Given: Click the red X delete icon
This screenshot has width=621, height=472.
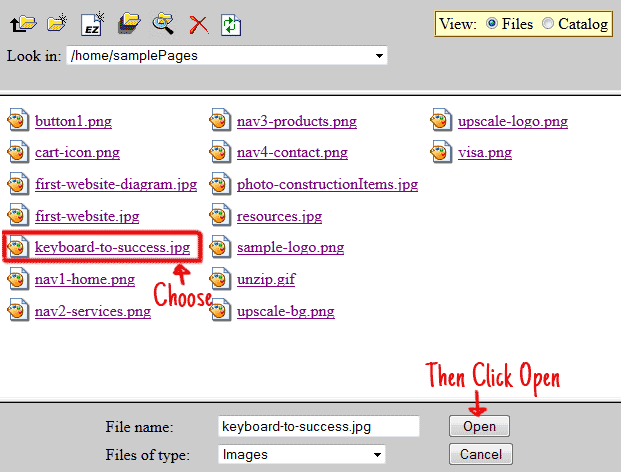Looking at the screenshot, I should [198, 23].
